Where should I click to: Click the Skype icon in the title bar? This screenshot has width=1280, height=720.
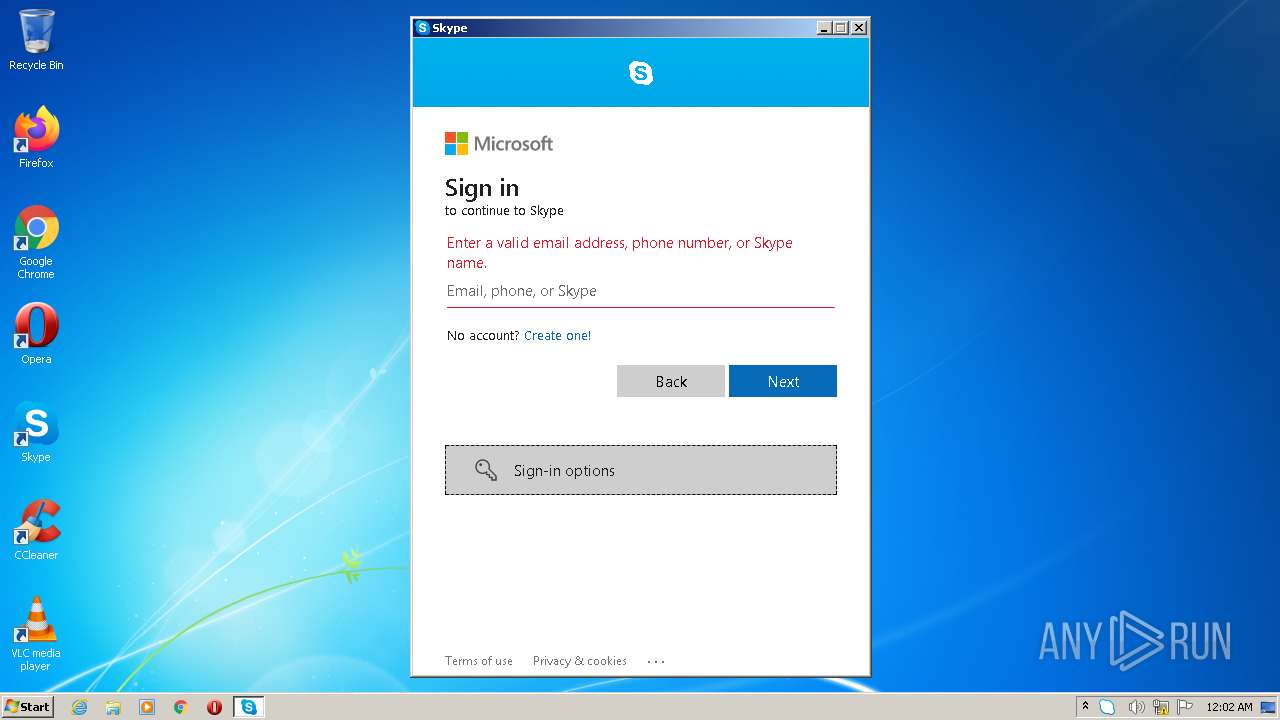[423, 28]
